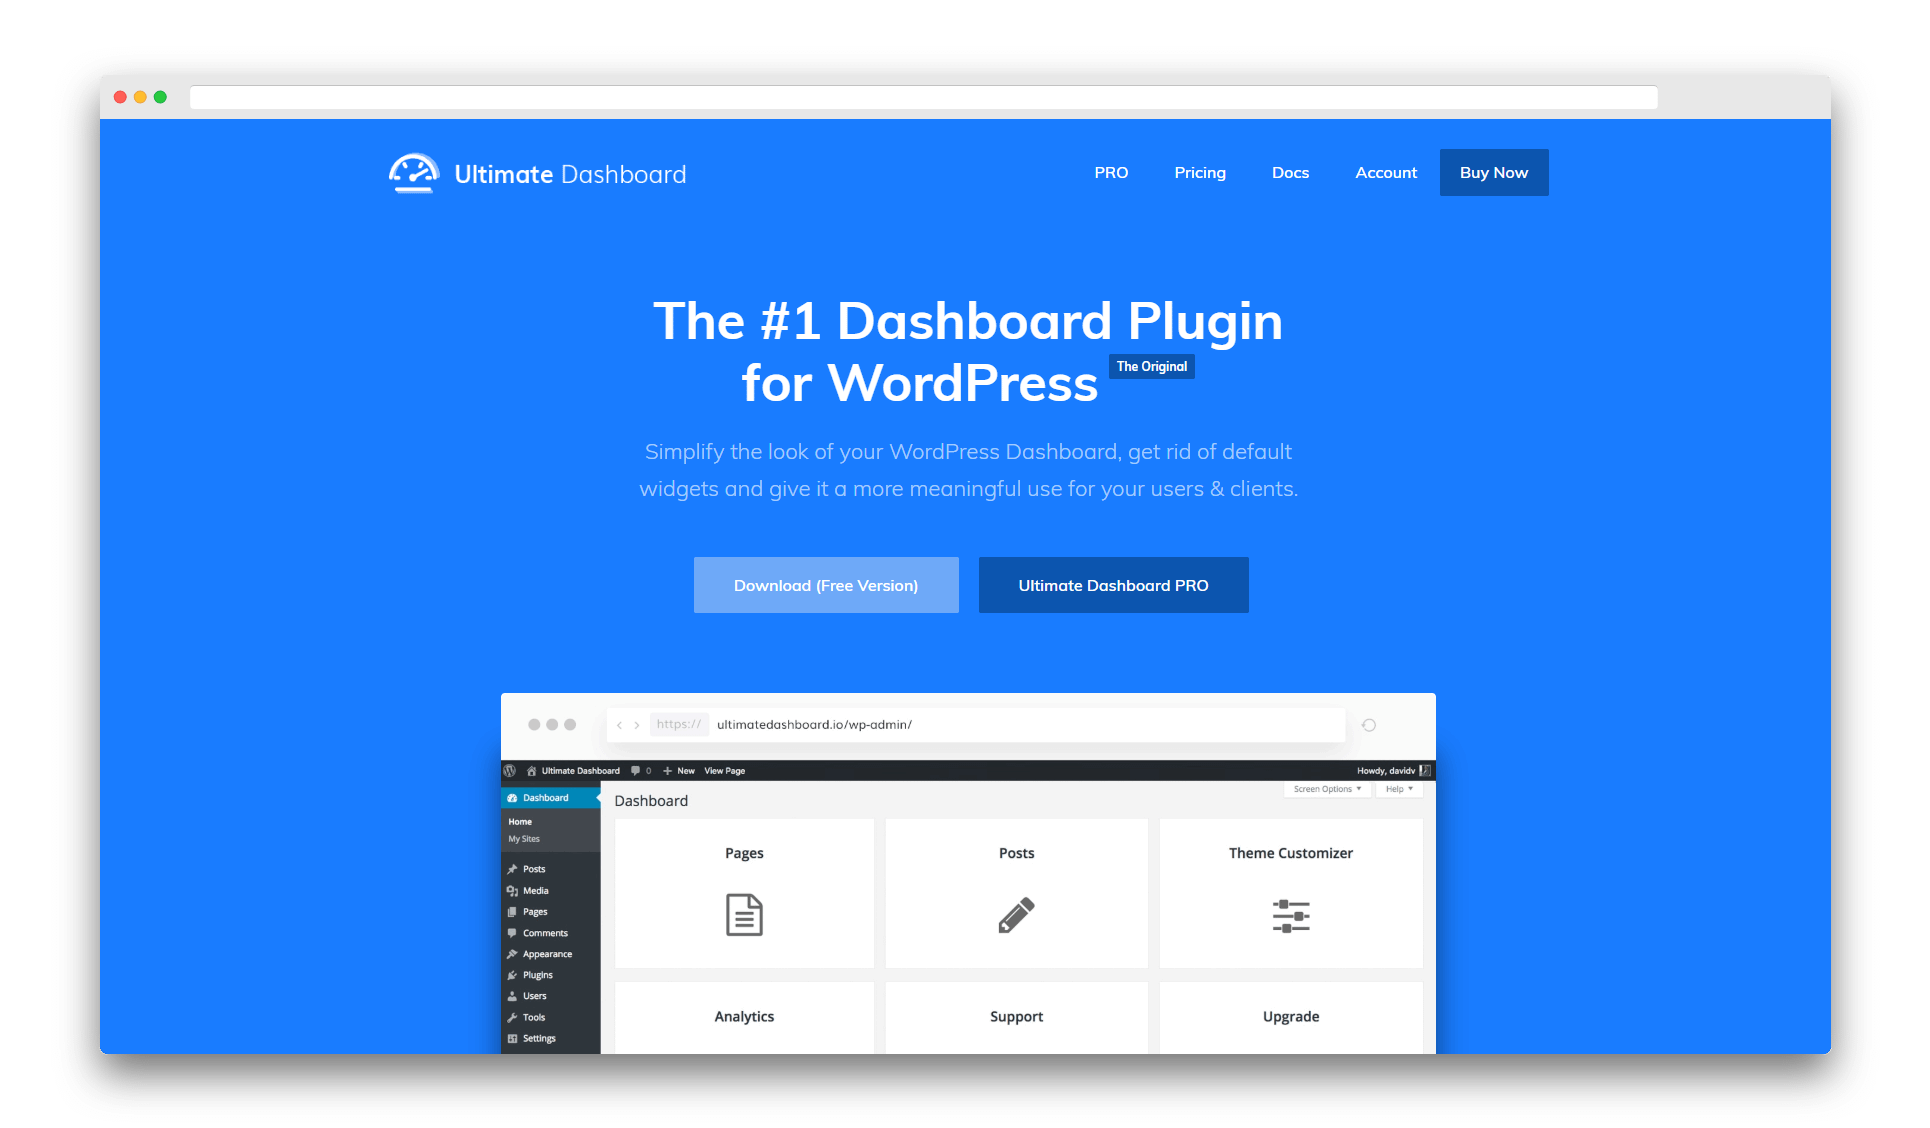1930x1128 pixels.
Task: Click the 'Dashboard' page heading text
Action: tap(651, 801)
